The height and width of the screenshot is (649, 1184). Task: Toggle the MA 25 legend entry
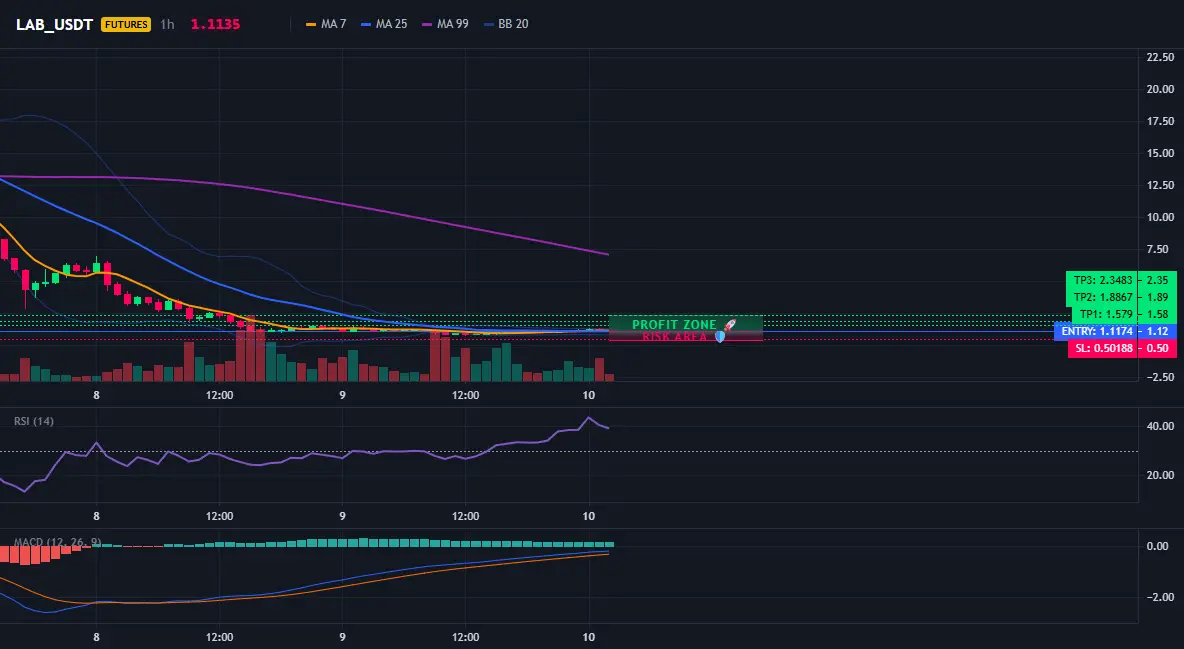pyautogui.click(x=384, y=24)
